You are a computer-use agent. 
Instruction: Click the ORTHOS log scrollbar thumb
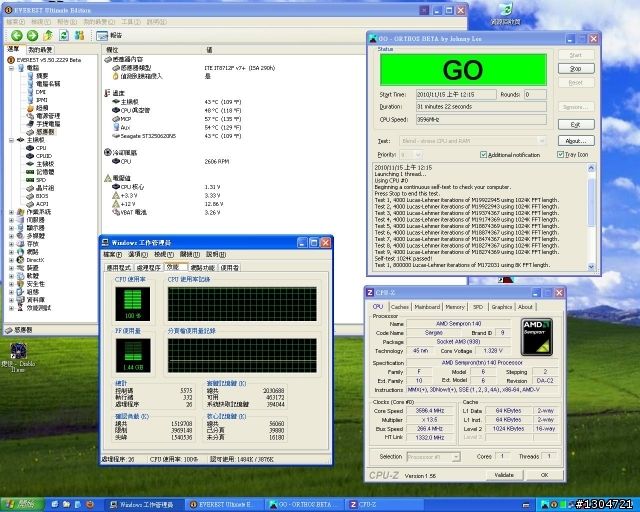click(591, 202)
